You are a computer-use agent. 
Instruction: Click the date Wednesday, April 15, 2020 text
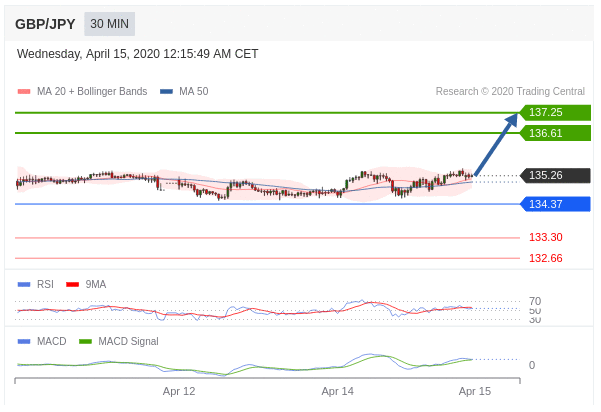137,54
